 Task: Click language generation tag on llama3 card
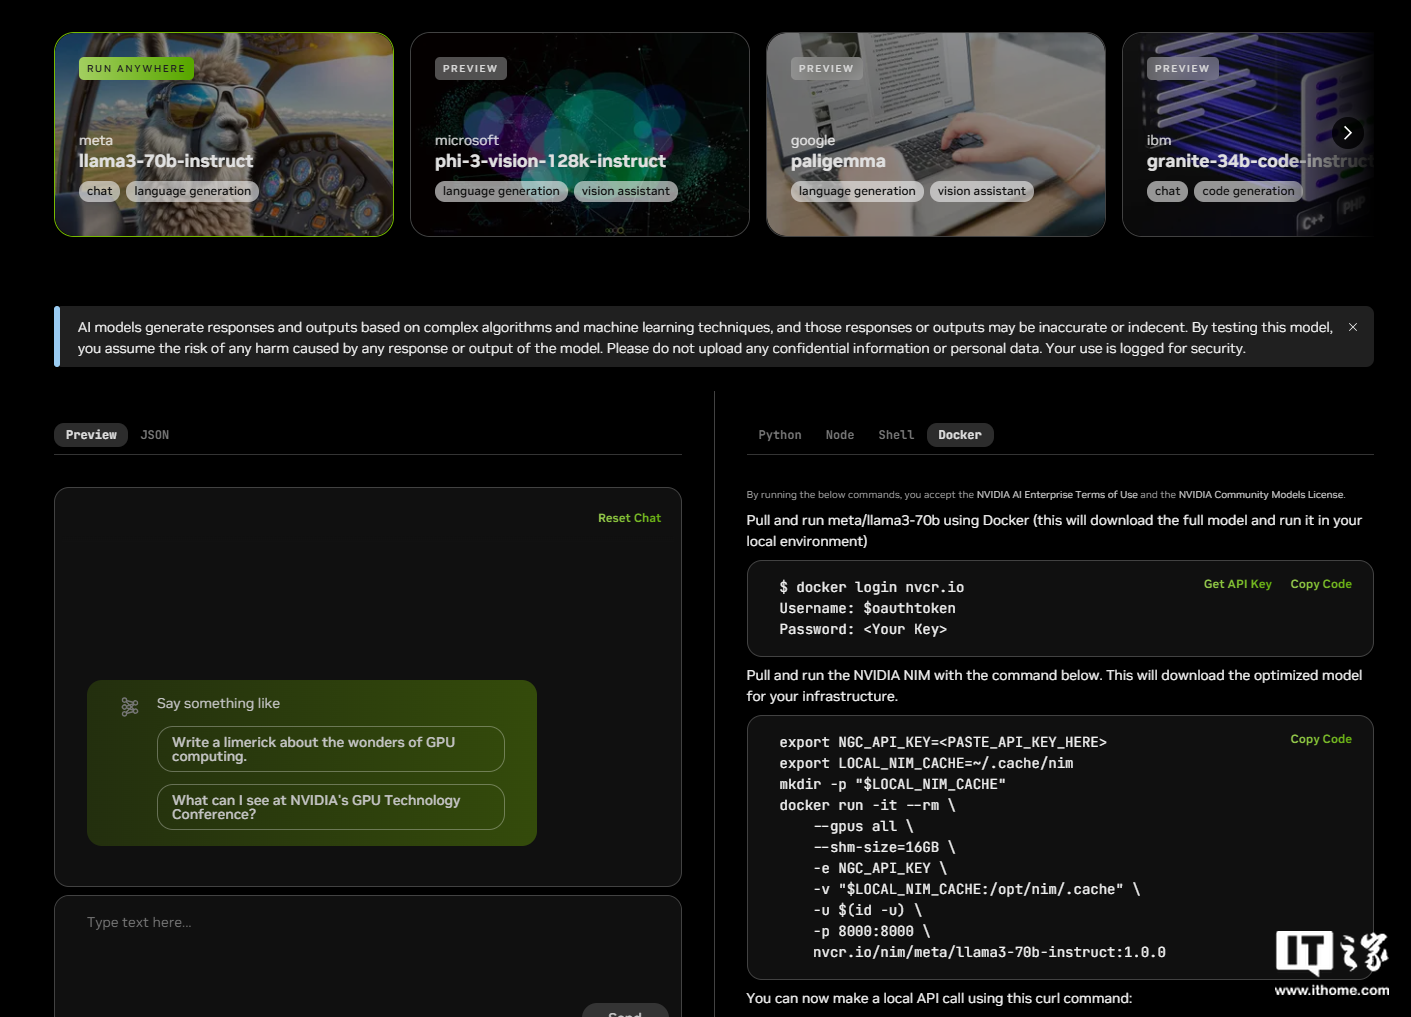pyautogui.click(x=193, y=191)
